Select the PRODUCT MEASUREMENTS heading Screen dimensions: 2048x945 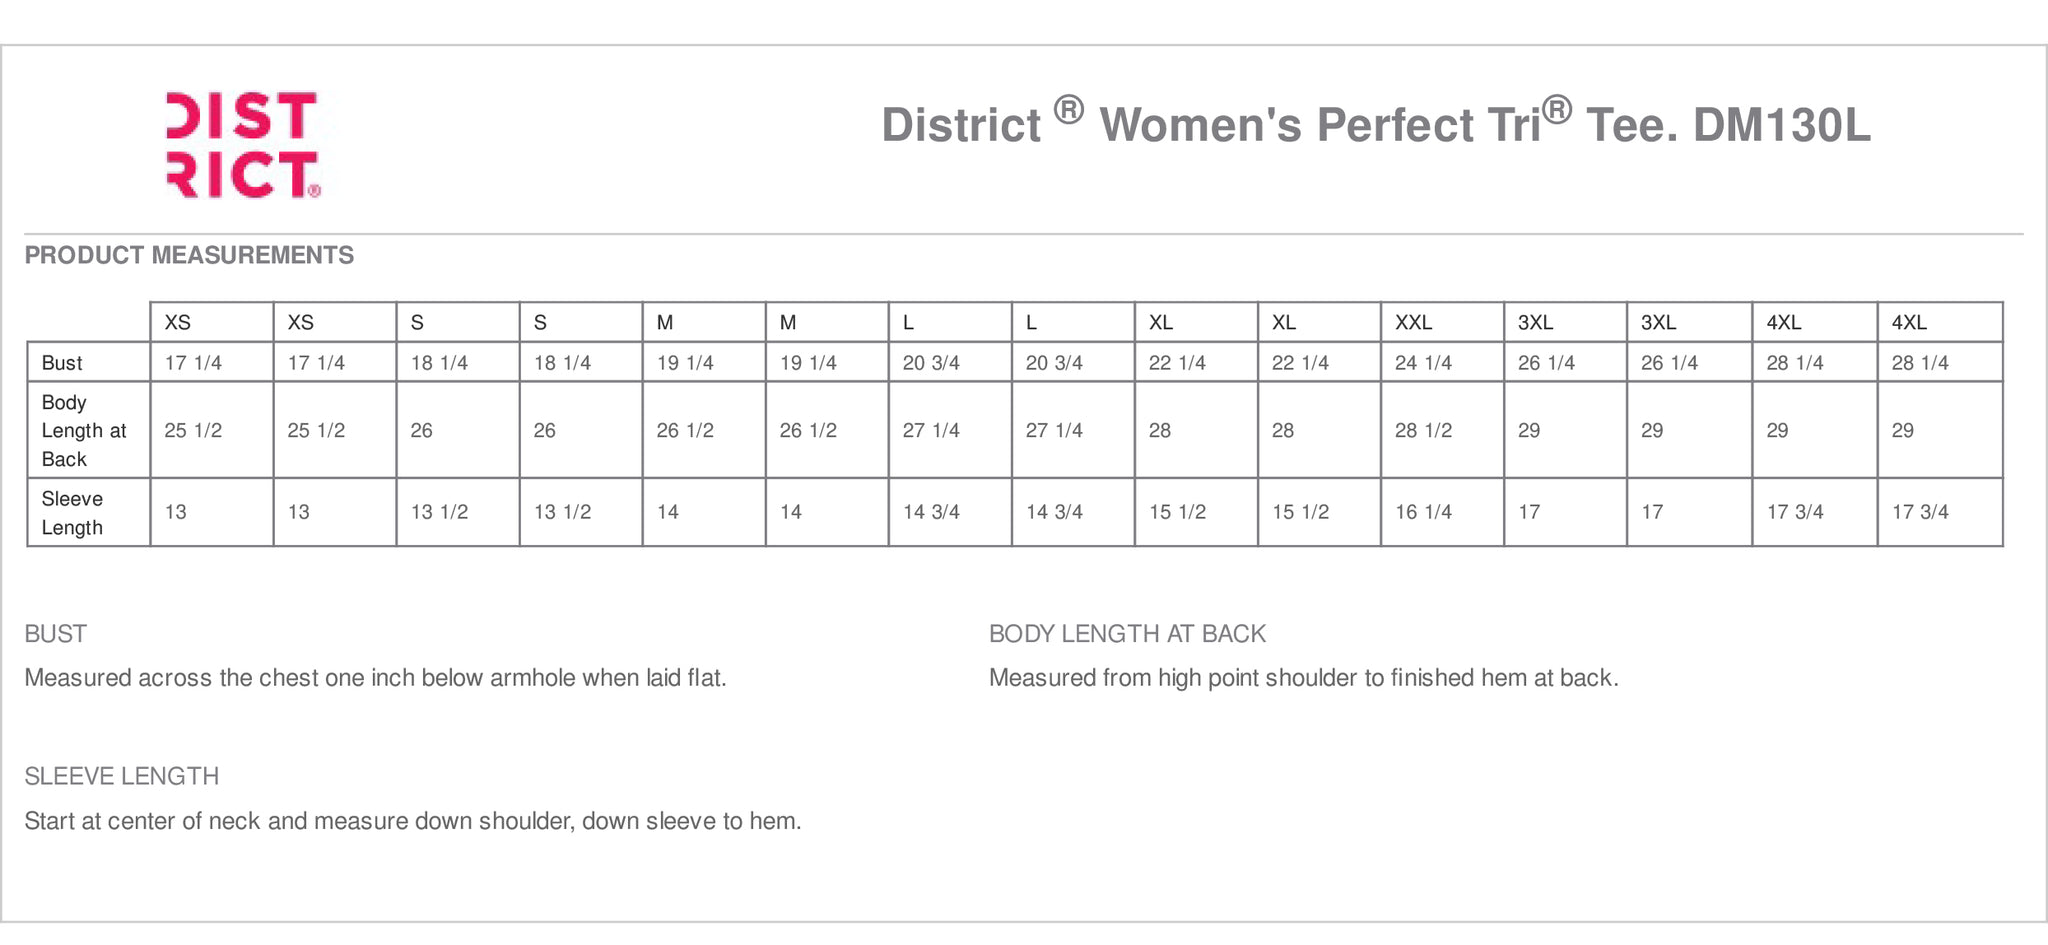[x=189, y=255]
